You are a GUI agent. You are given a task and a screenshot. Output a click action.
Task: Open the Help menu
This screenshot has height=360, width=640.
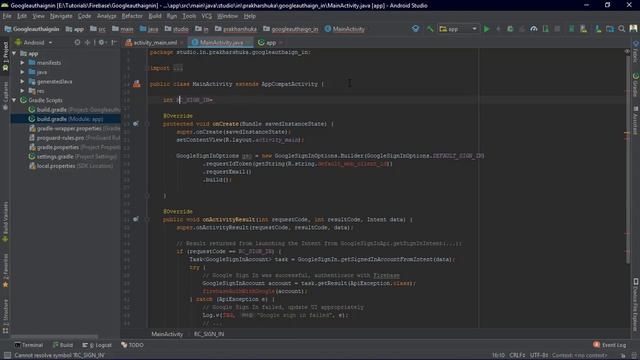[249, 16]
